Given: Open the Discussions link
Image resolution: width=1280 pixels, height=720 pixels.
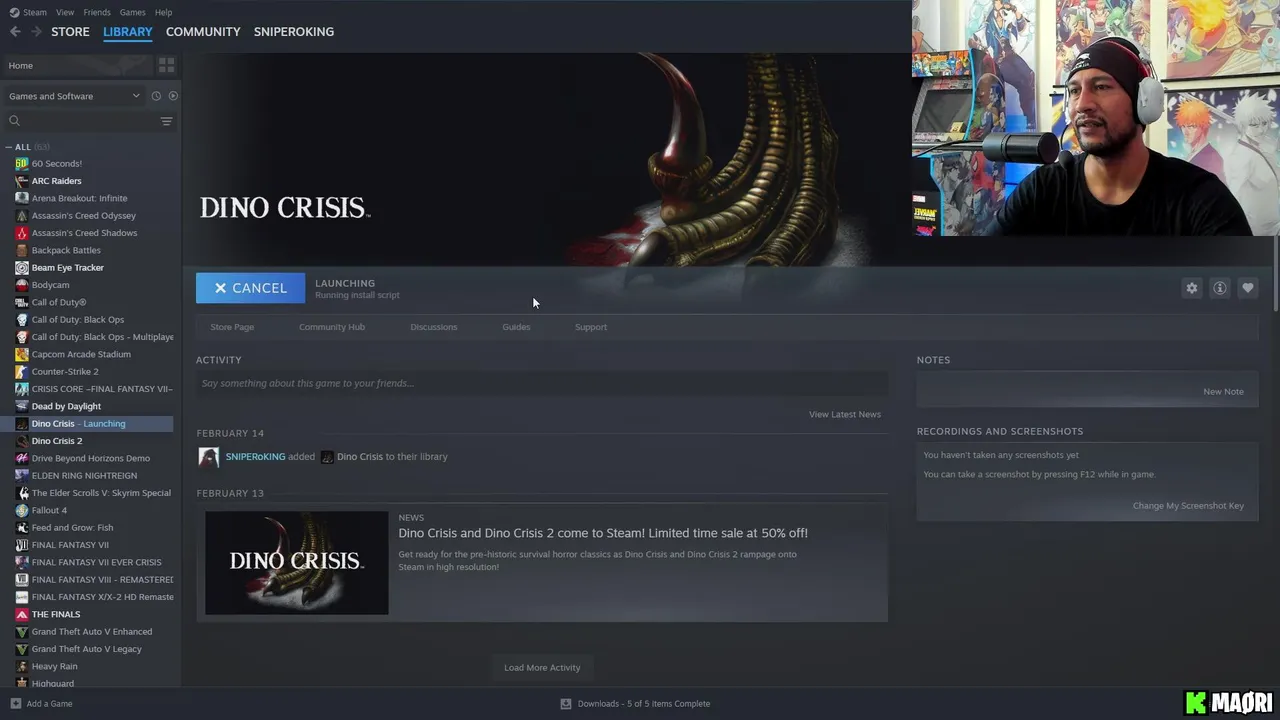Looking at the screenshot, I should [x=433, y=327].
